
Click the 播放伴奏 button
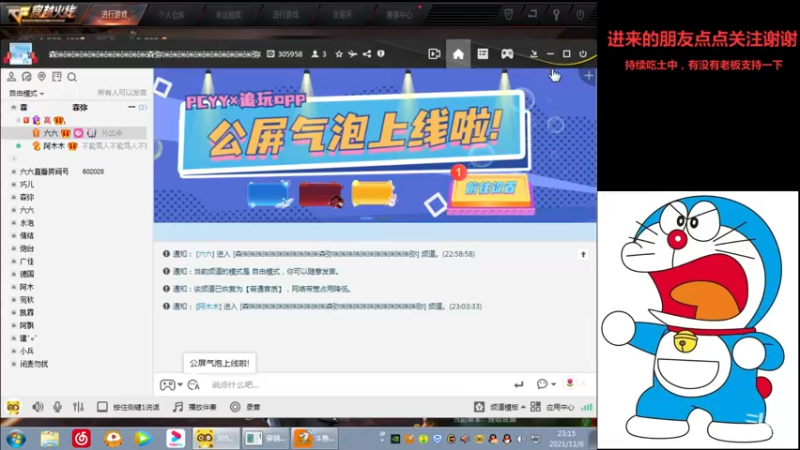(x=194, y=407)
